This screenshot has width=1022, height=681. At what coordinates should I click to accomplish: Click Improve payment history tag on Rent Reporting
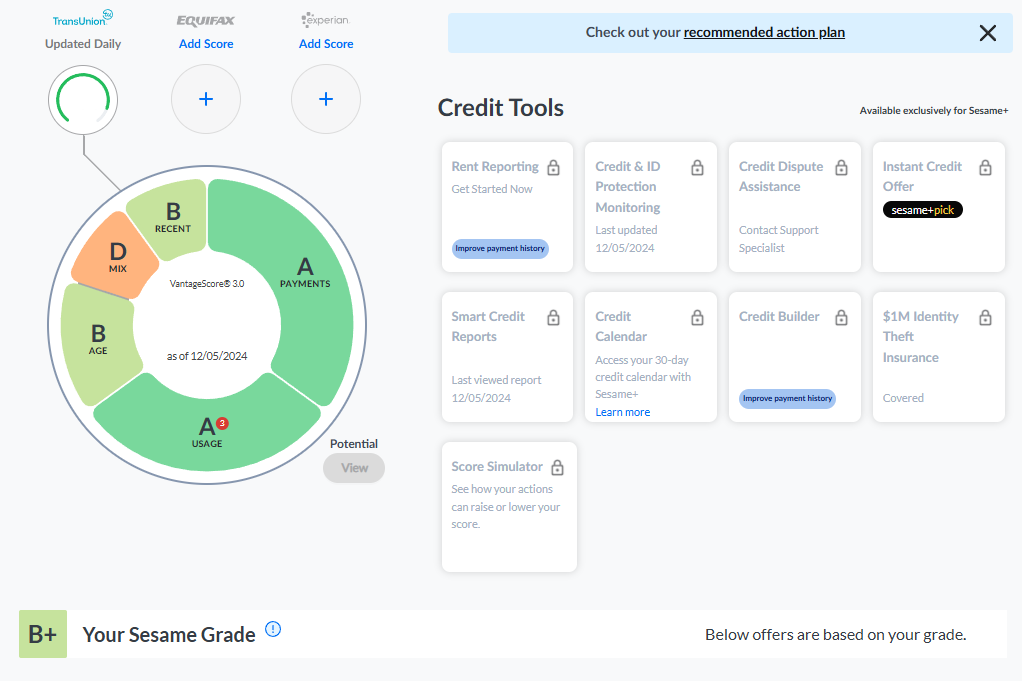(x=500, y=248)
